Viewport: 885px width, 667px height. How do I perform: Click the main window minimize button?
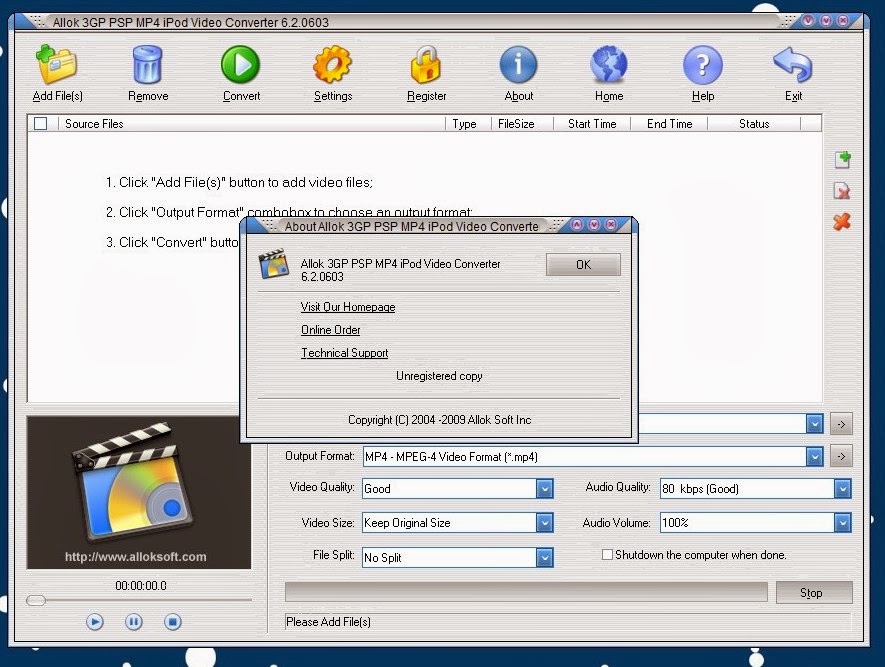click(x=808, y=20)
